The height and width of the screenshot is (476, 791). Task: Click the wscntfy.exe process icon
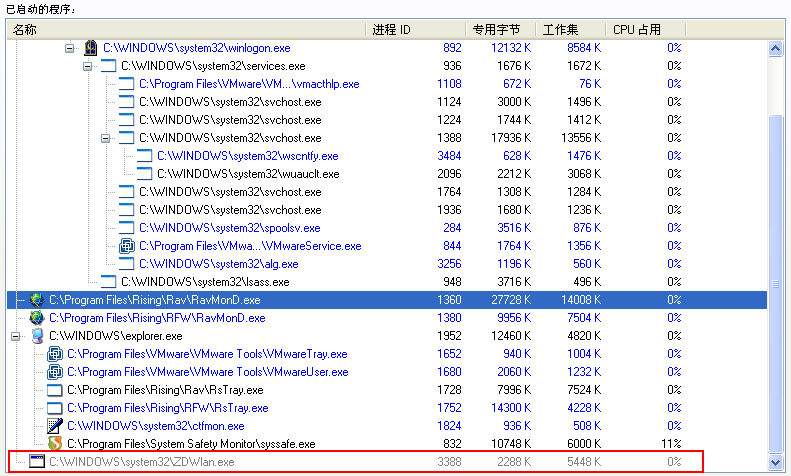pyautogui.click(x=145, y=156)
